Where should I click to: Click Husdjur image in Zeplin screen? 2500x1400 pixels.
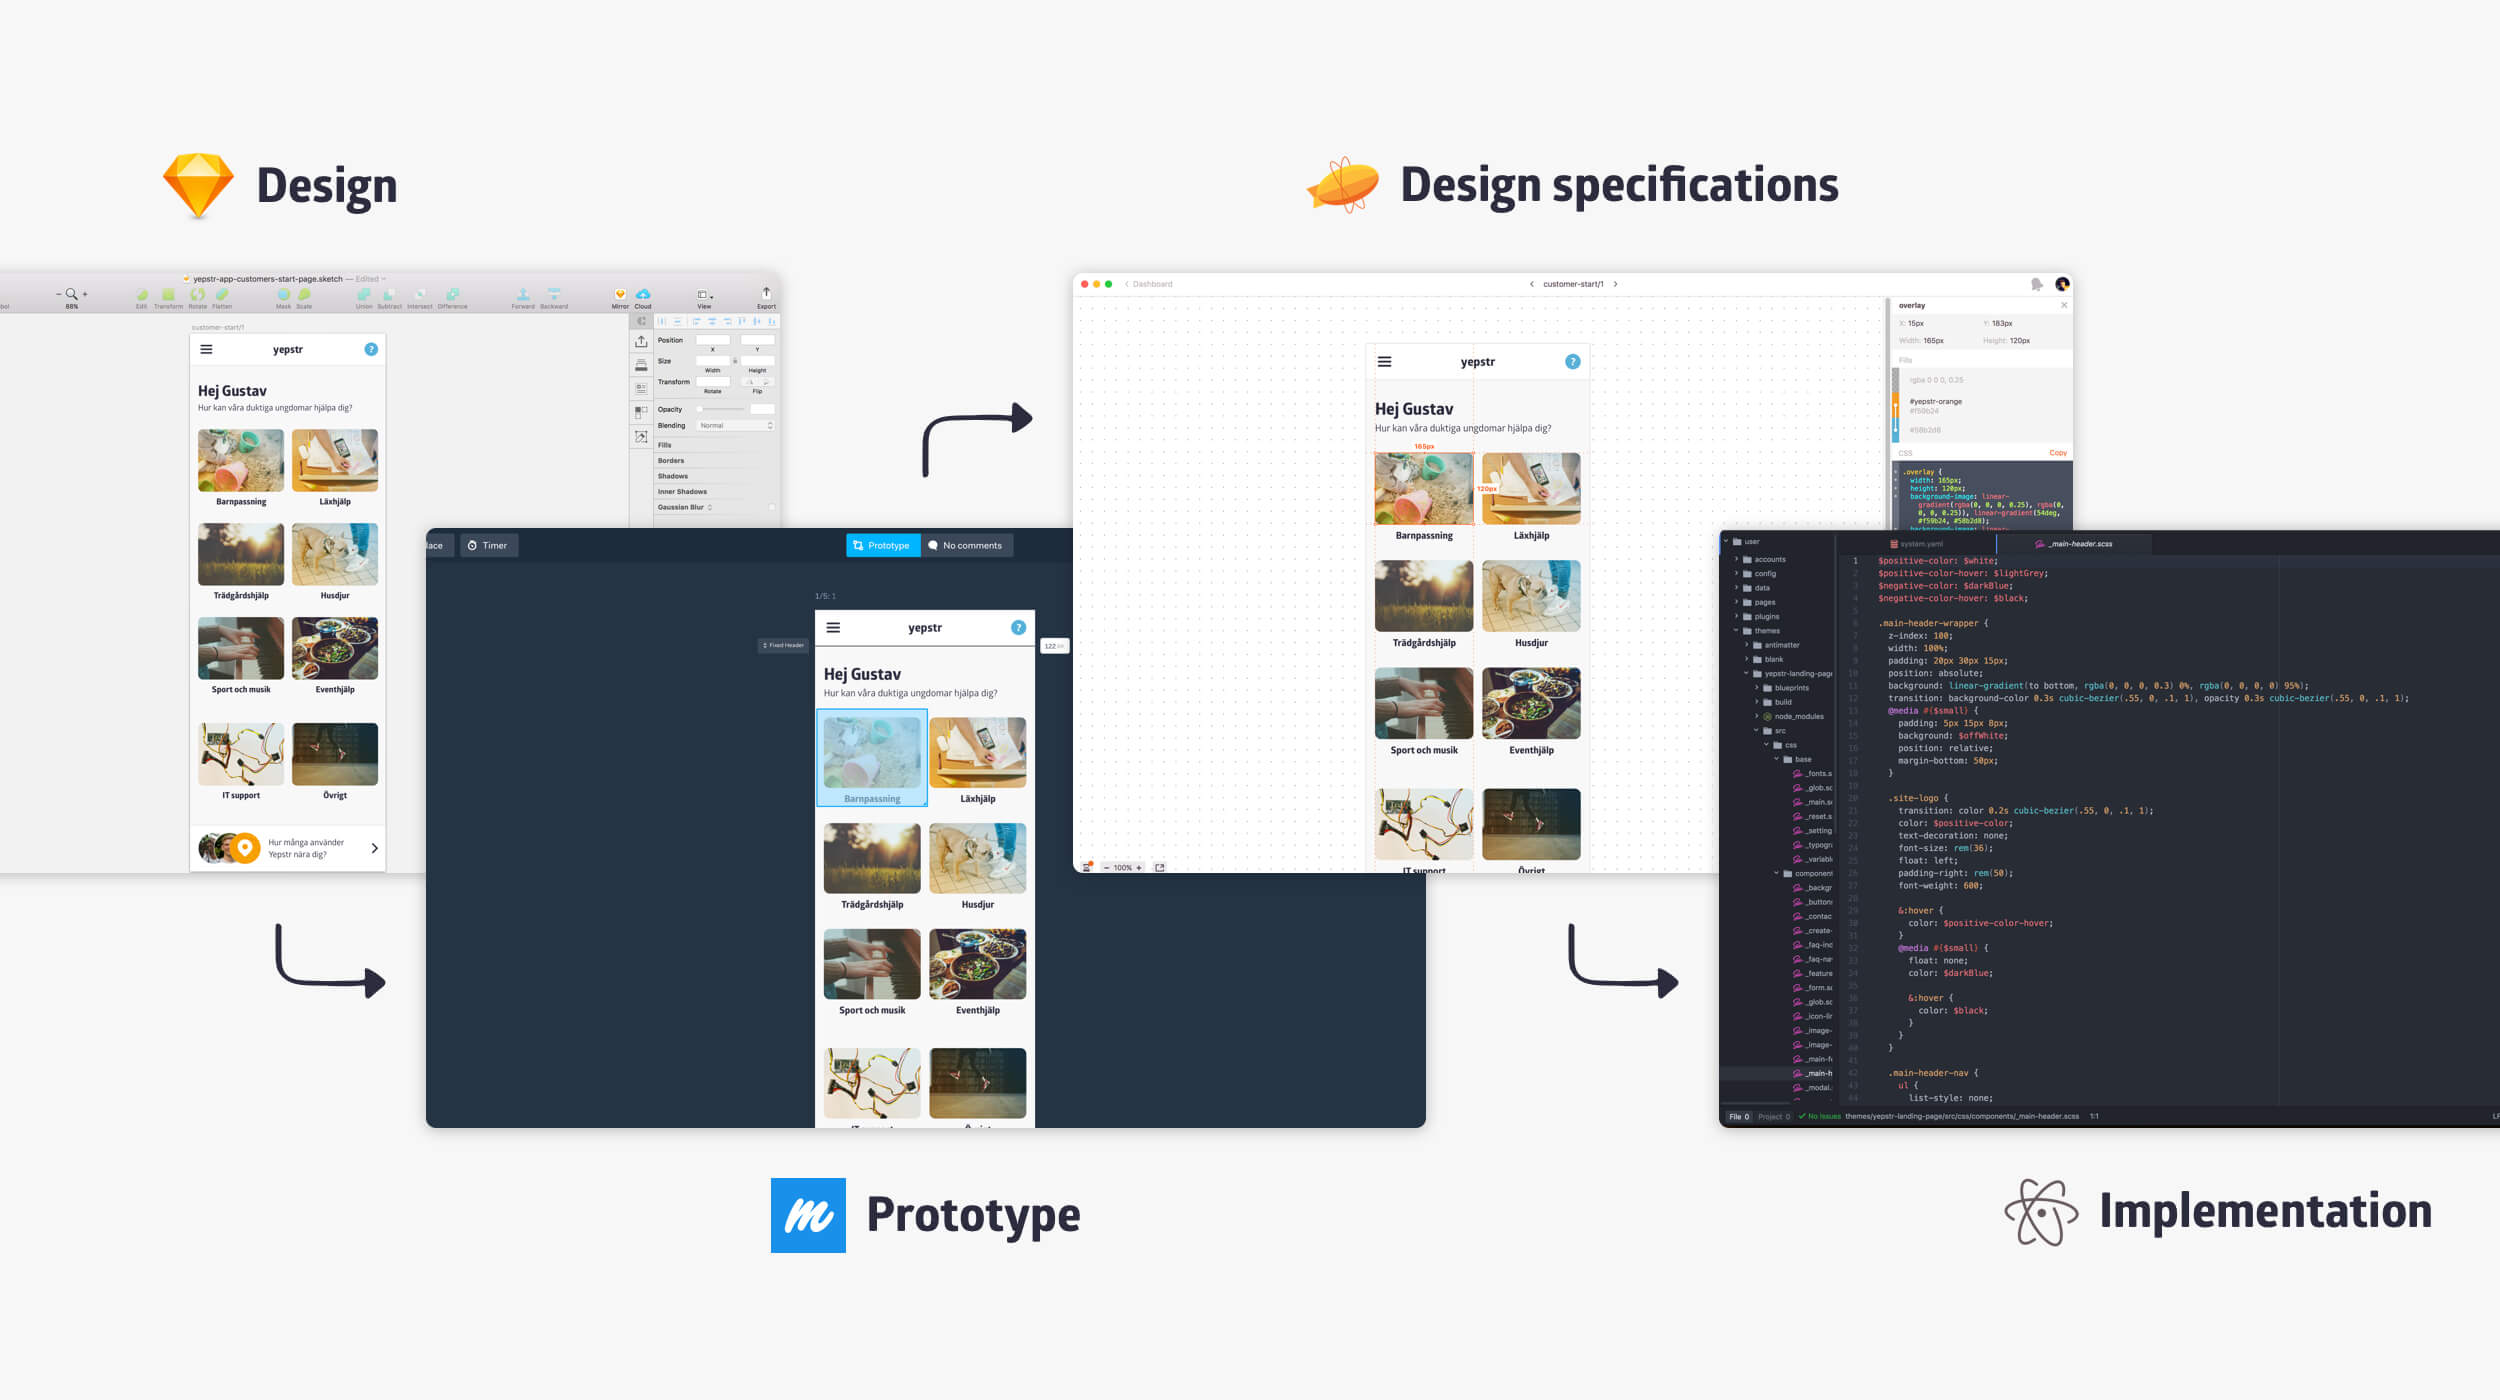(1531, 596)
